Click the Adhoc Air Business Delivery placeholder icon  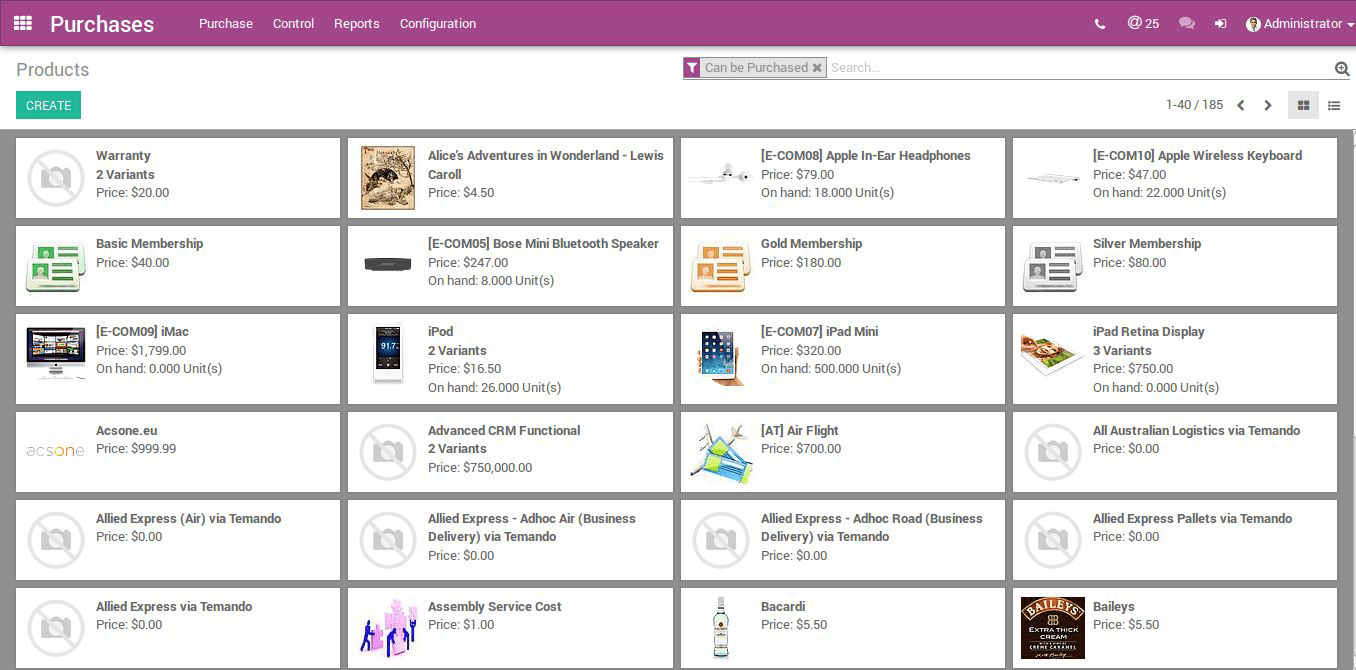(x=388, y=541)
